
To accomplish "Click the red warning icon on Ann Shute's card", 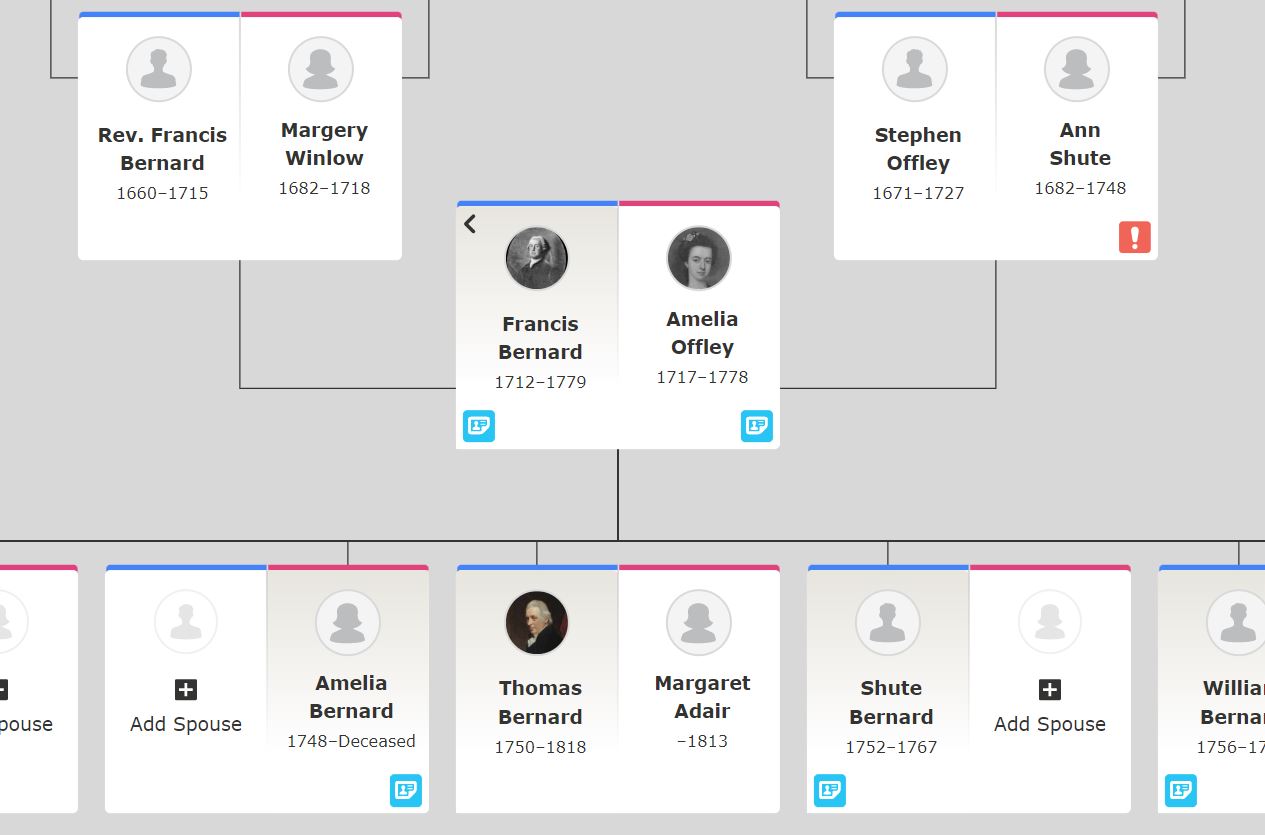I will point(1134,237).
